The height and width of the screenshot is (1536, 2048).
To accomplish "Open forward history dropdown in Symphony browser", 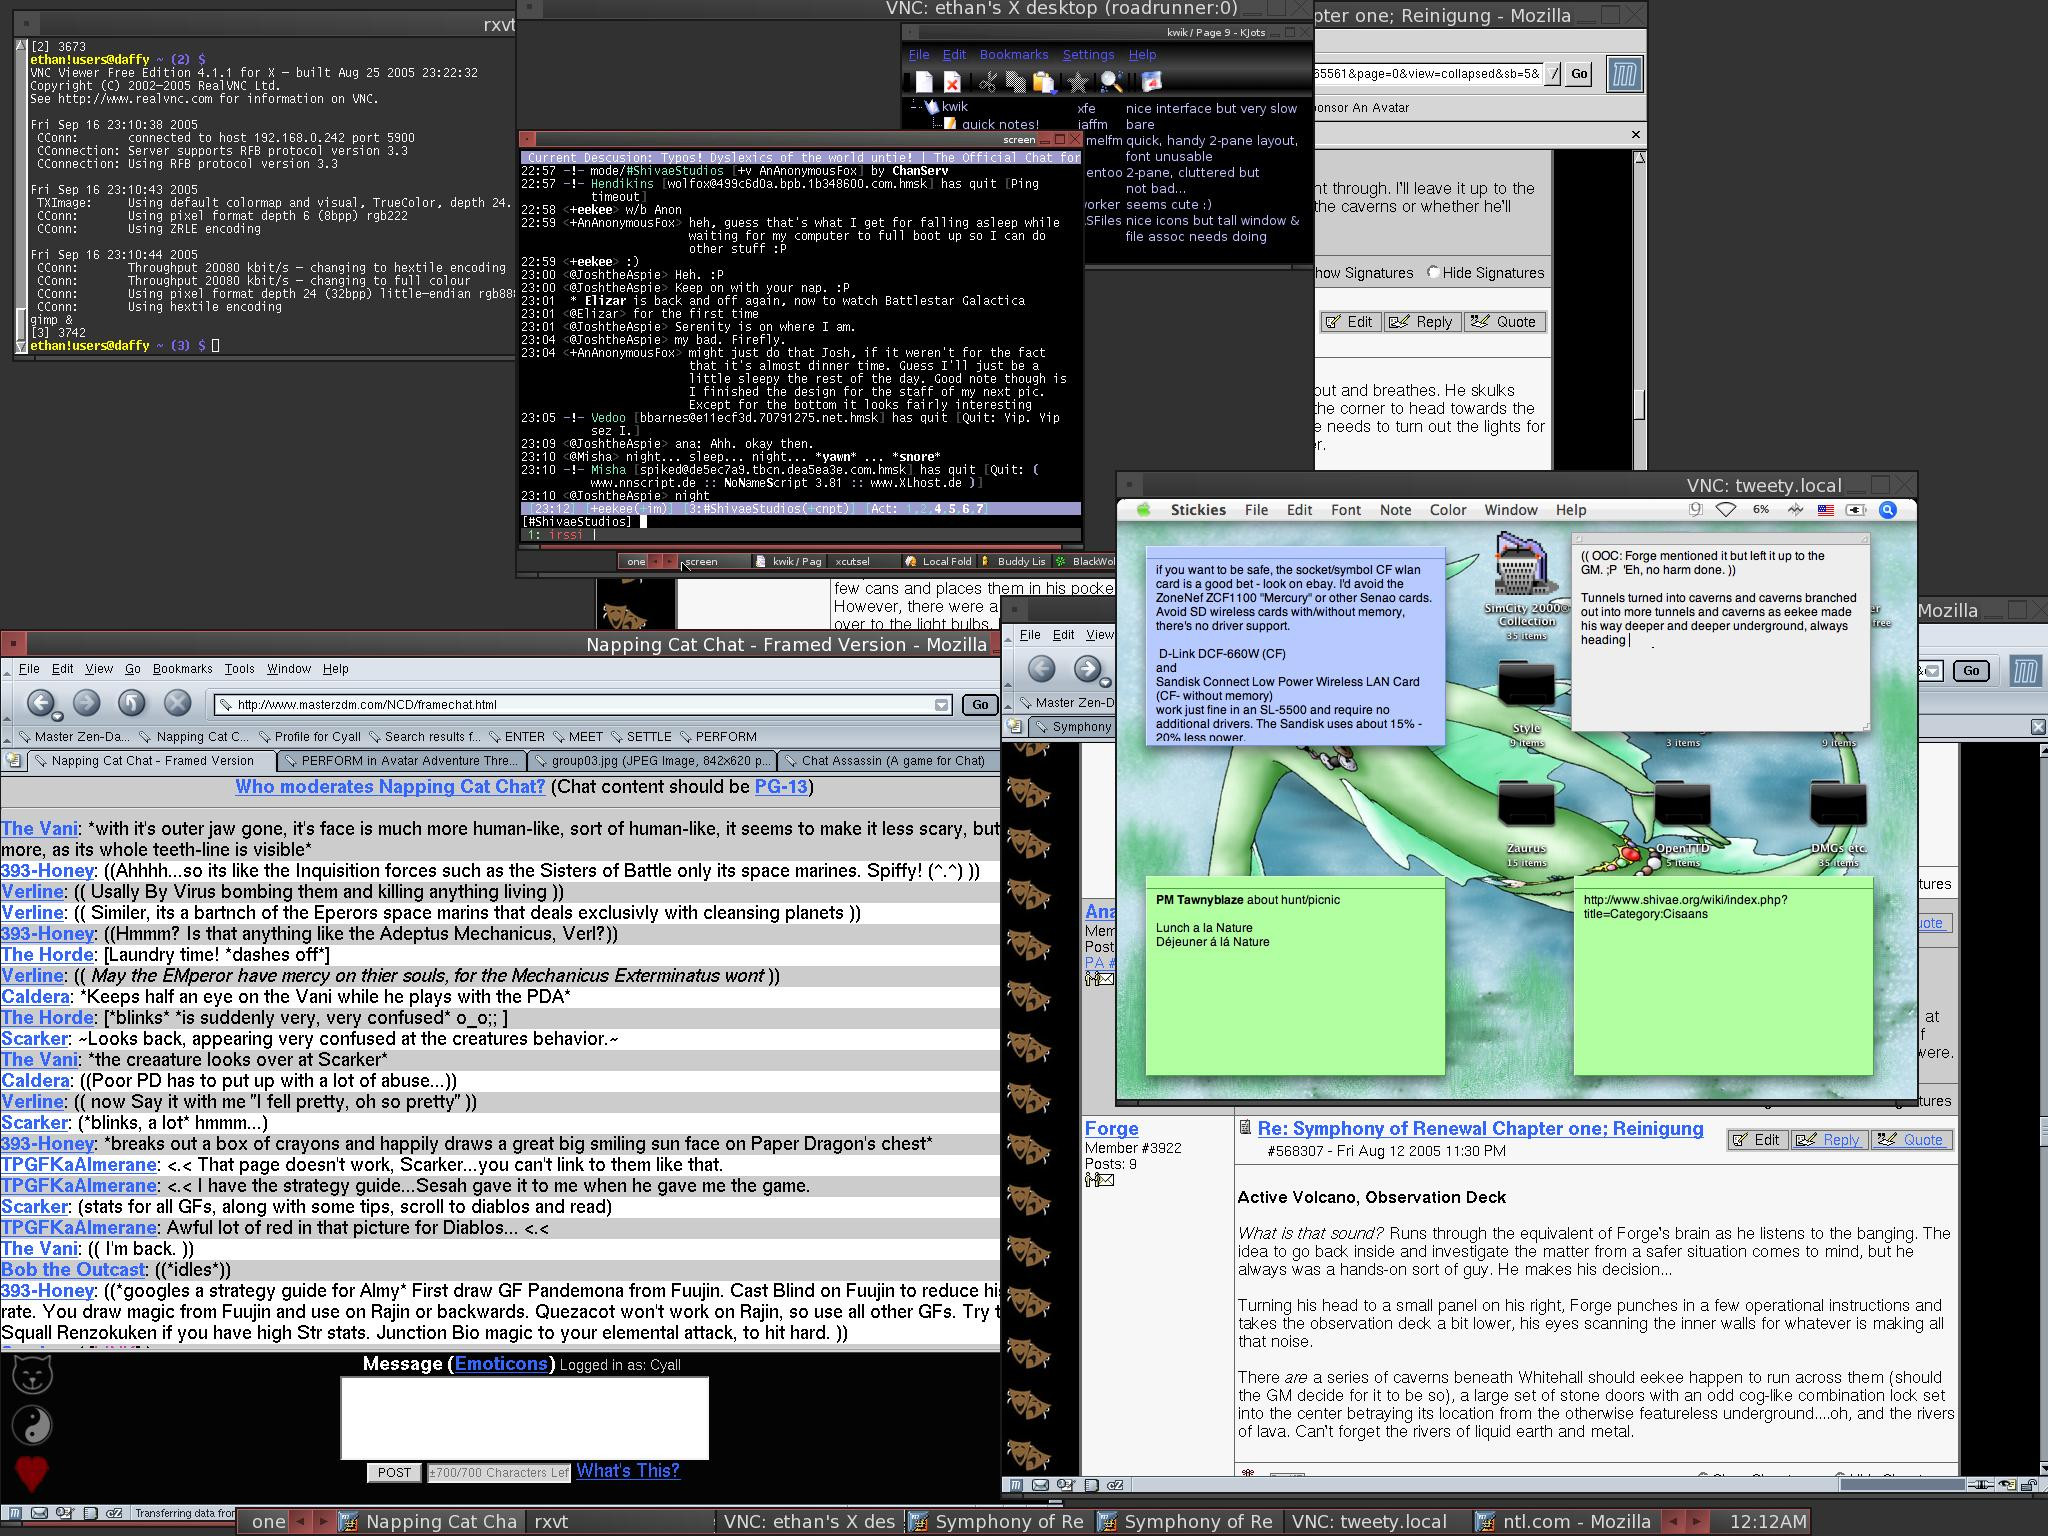I will (x=1105, y=683).
